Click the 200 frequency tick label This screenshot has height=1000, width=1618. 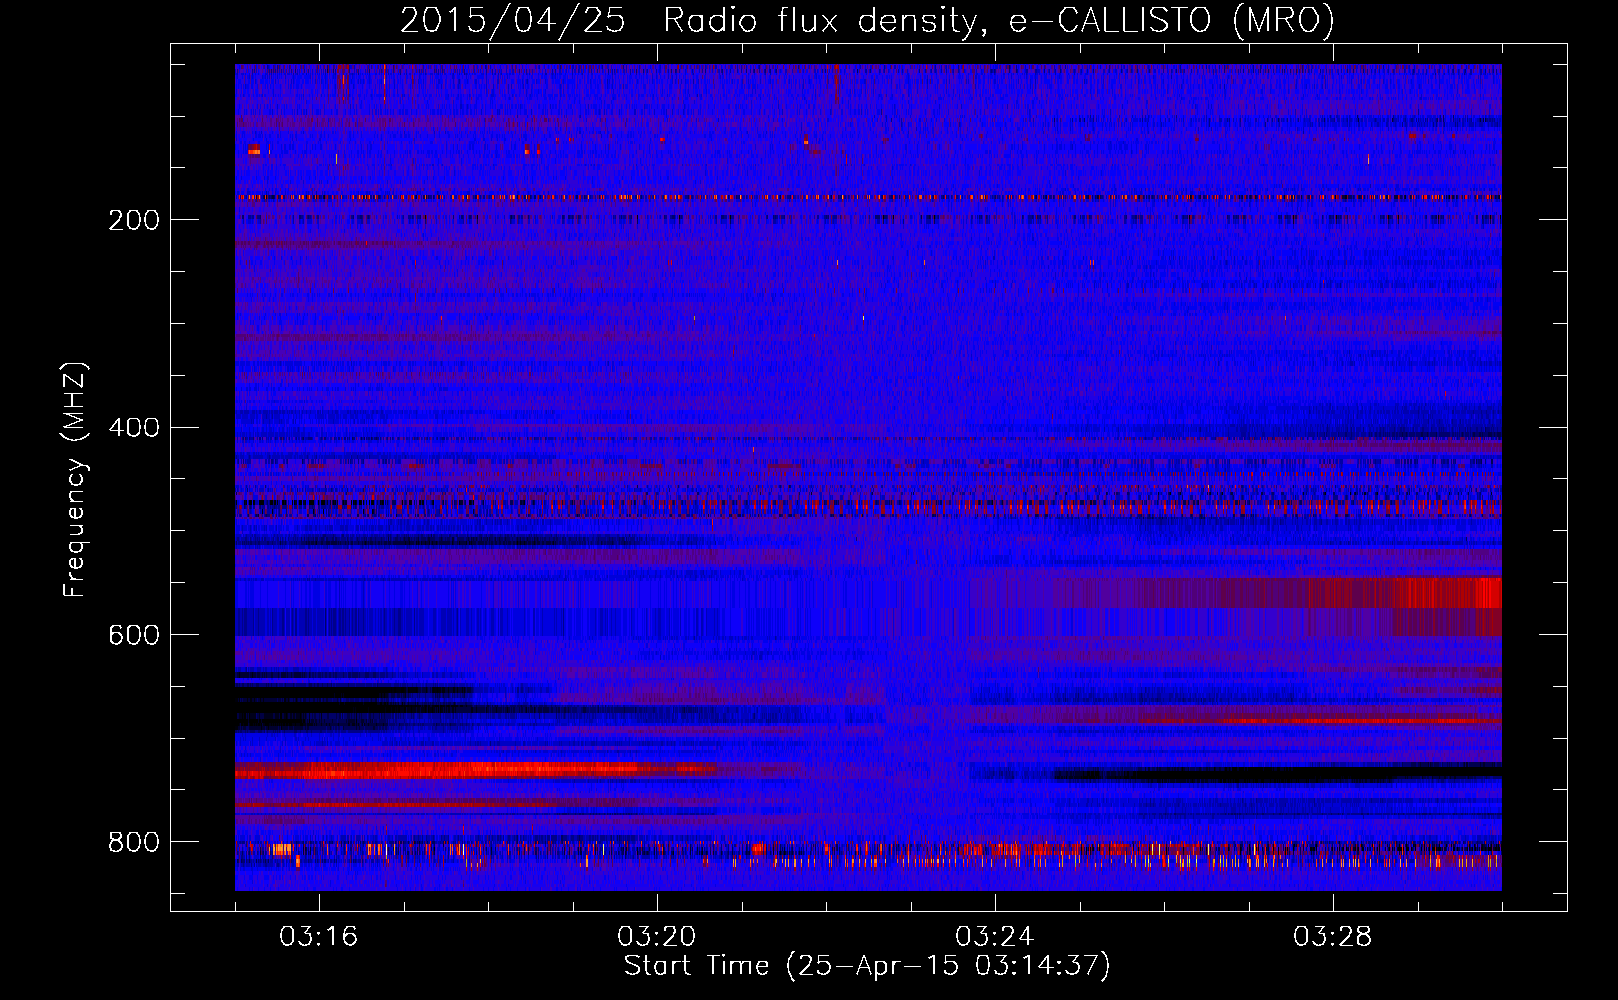(134, 220)
